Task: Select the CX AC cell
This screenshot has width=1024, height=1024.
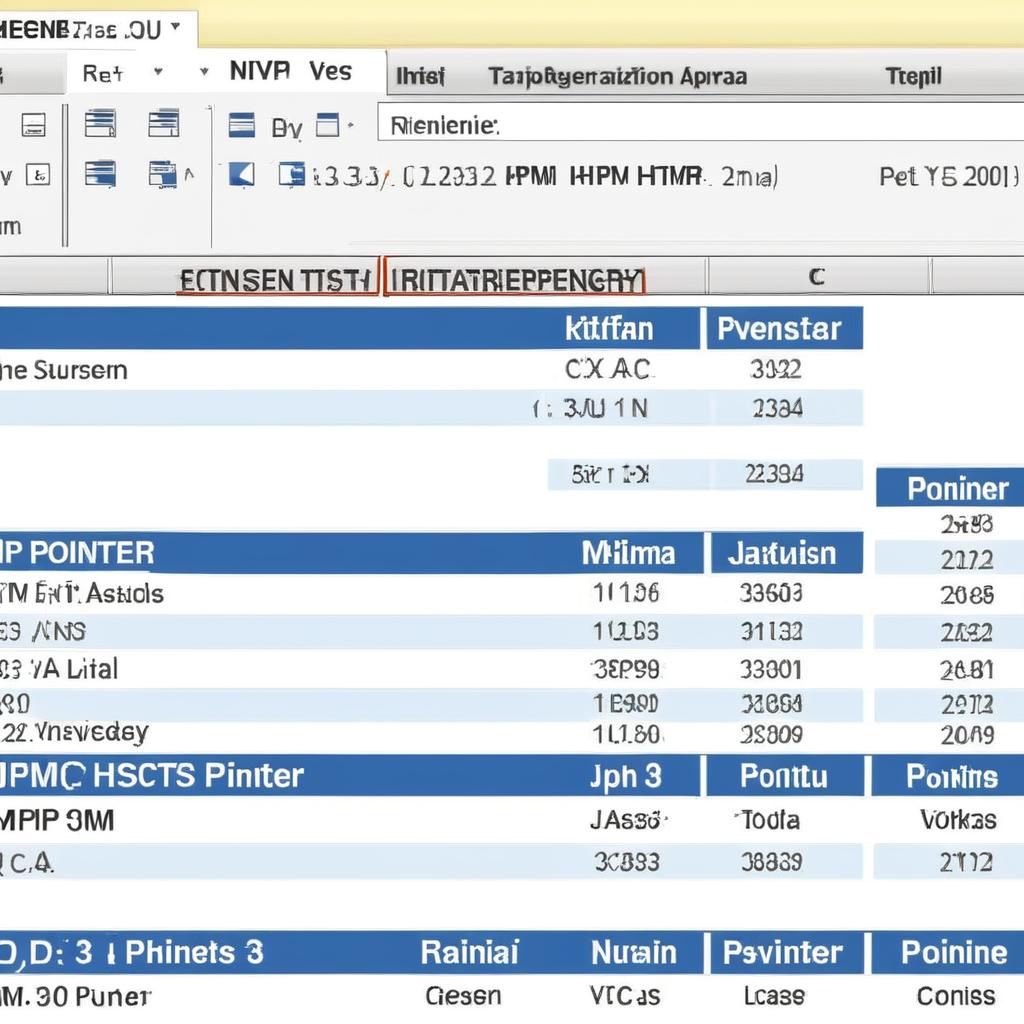Action: click(x=609, y=370)
